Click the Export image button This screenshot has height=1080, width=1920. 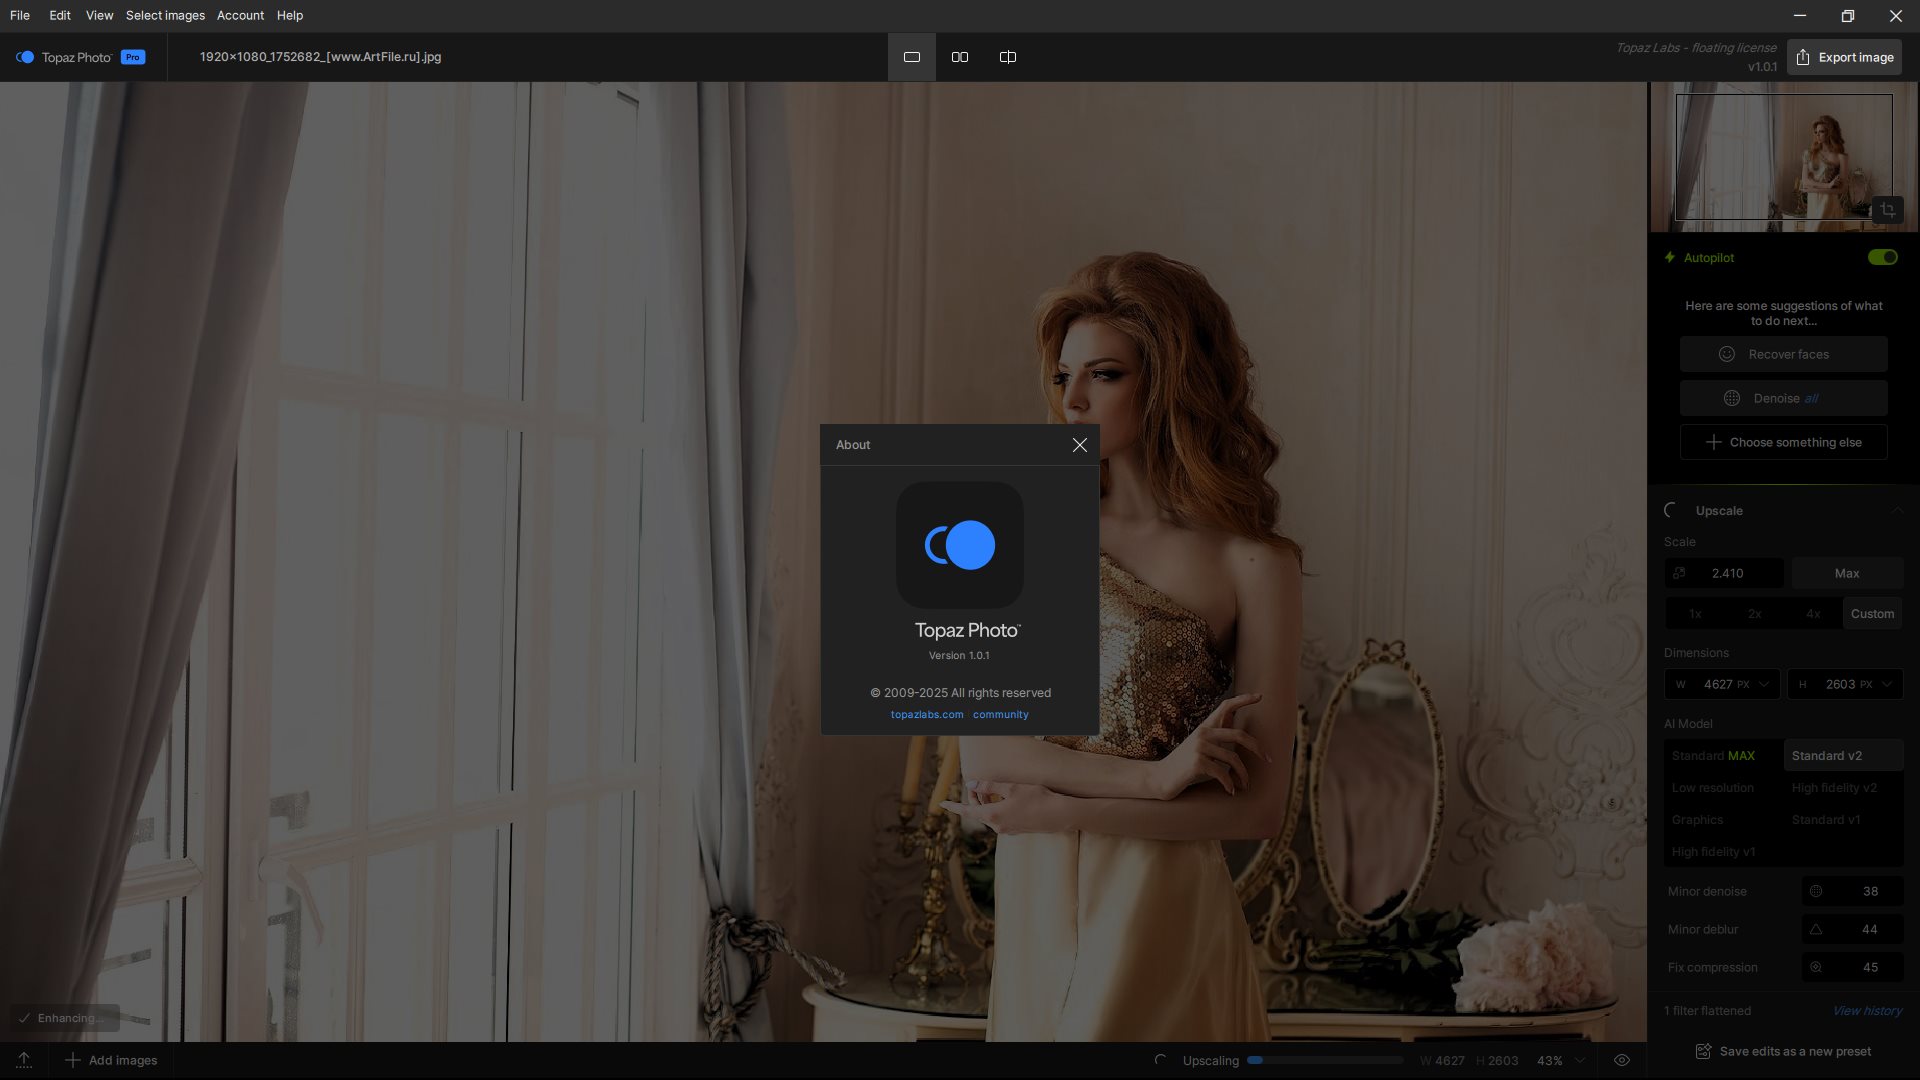pyautogui.click(x=1844, y=57)
